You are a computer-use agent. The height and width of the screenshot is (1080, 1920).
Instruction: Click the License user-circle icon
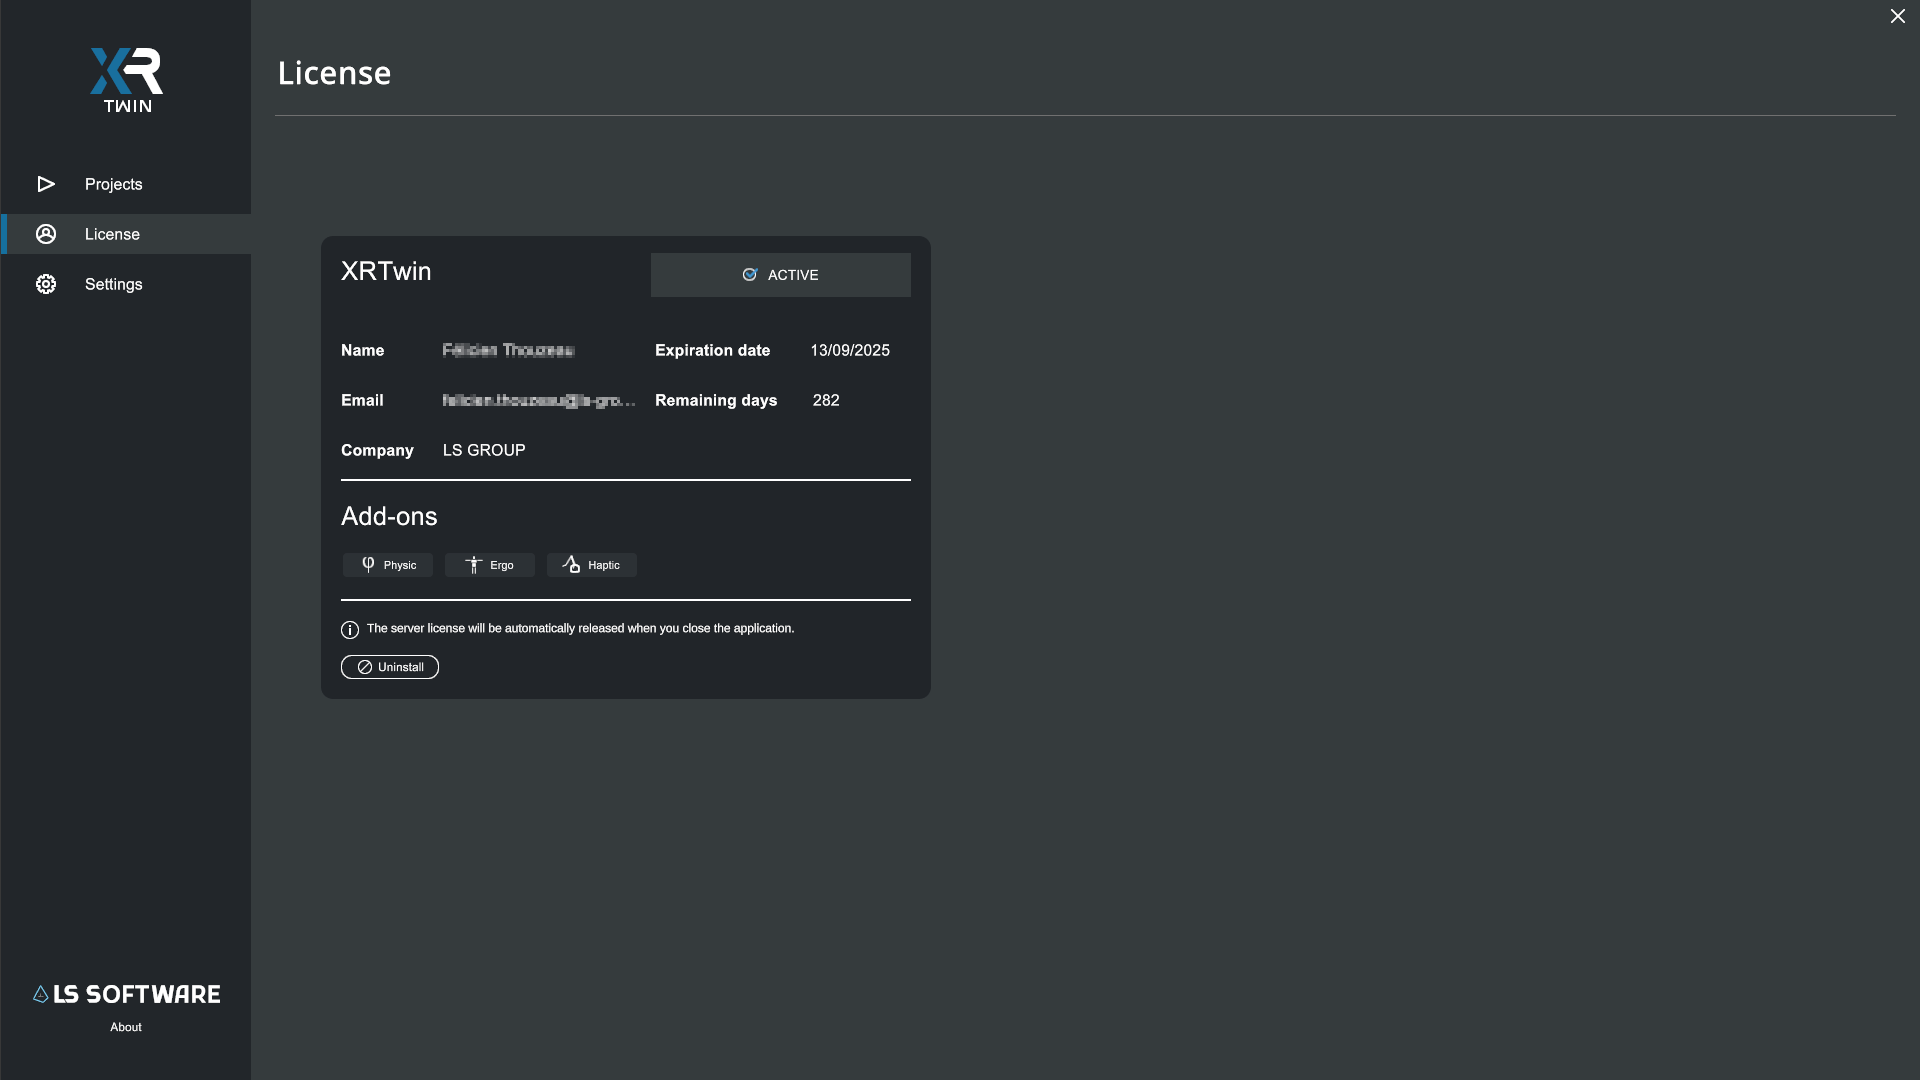[46, 234]
